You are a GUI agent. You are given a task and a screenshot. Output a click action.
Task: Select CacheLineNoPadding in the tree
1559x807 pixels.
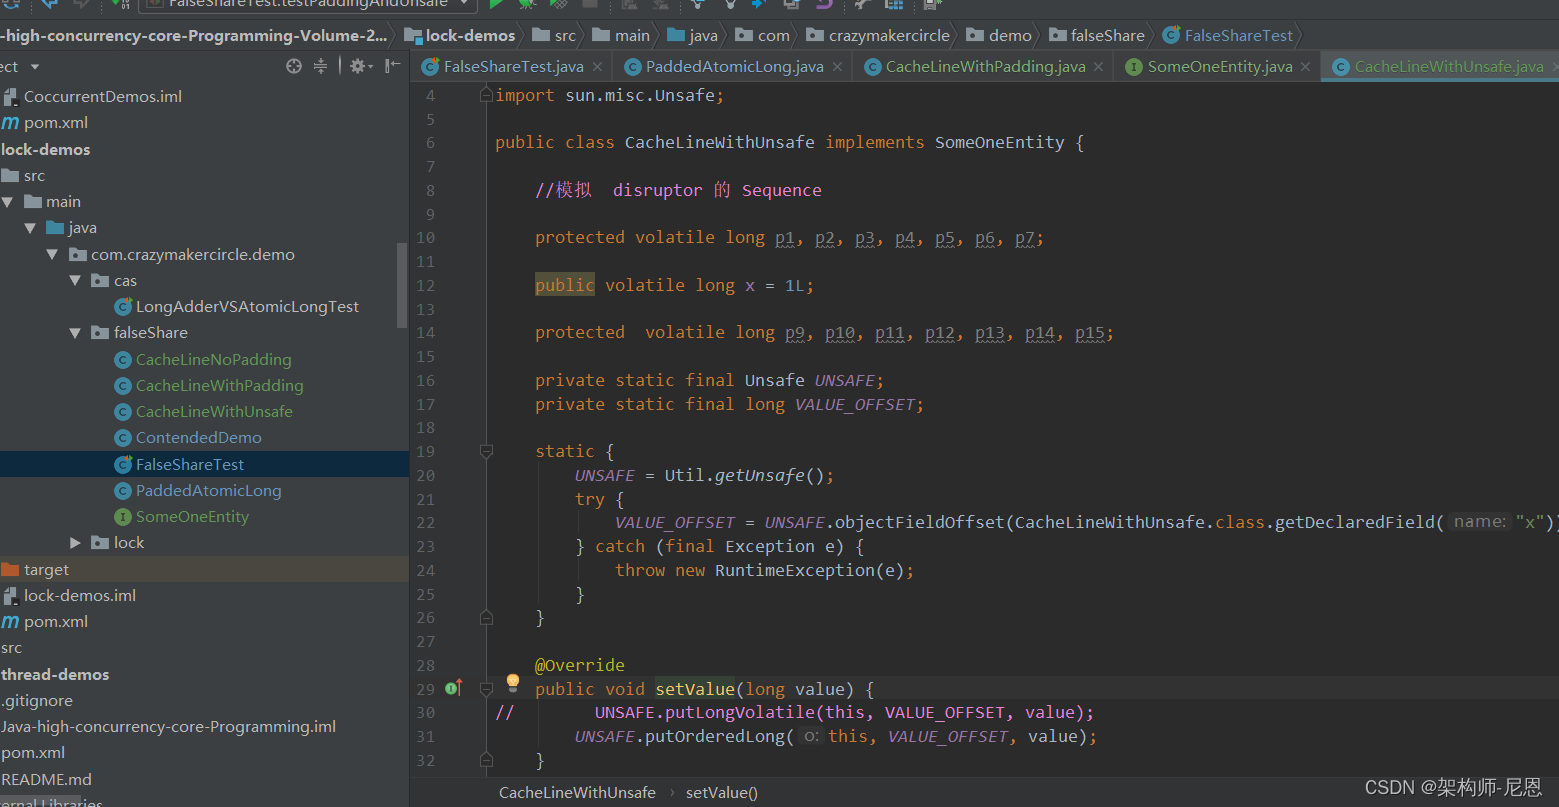point(214,359)
